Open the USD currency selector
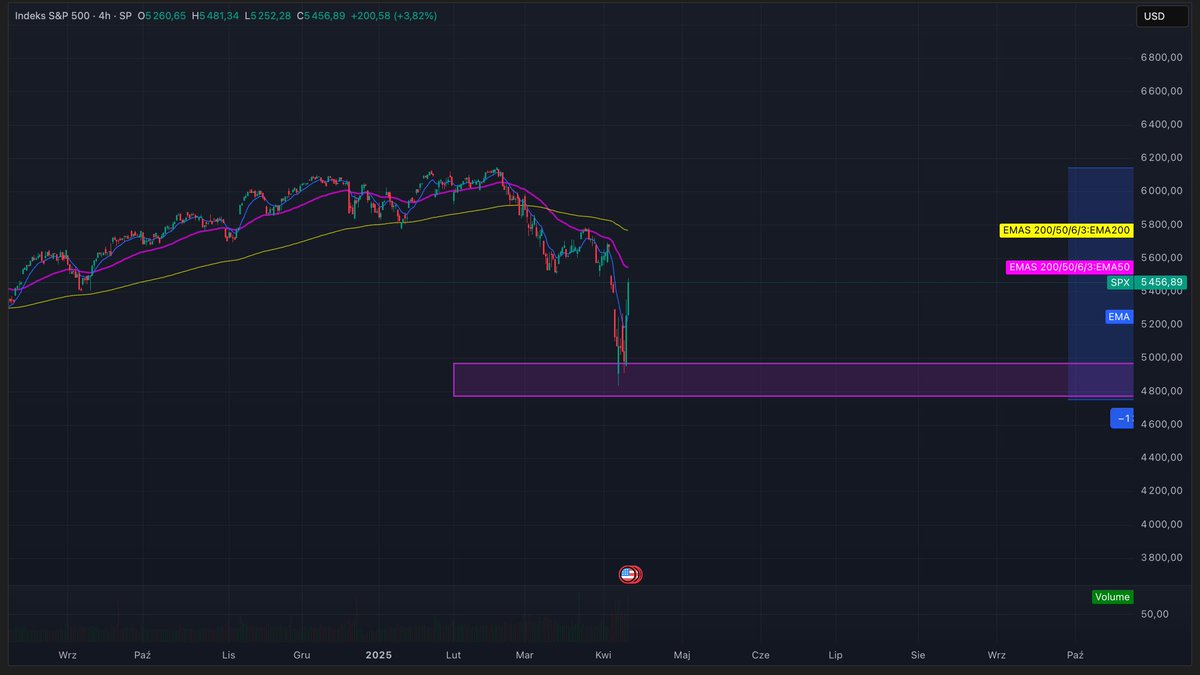Screen dimensions: 1200x675 click(1160, 16)
